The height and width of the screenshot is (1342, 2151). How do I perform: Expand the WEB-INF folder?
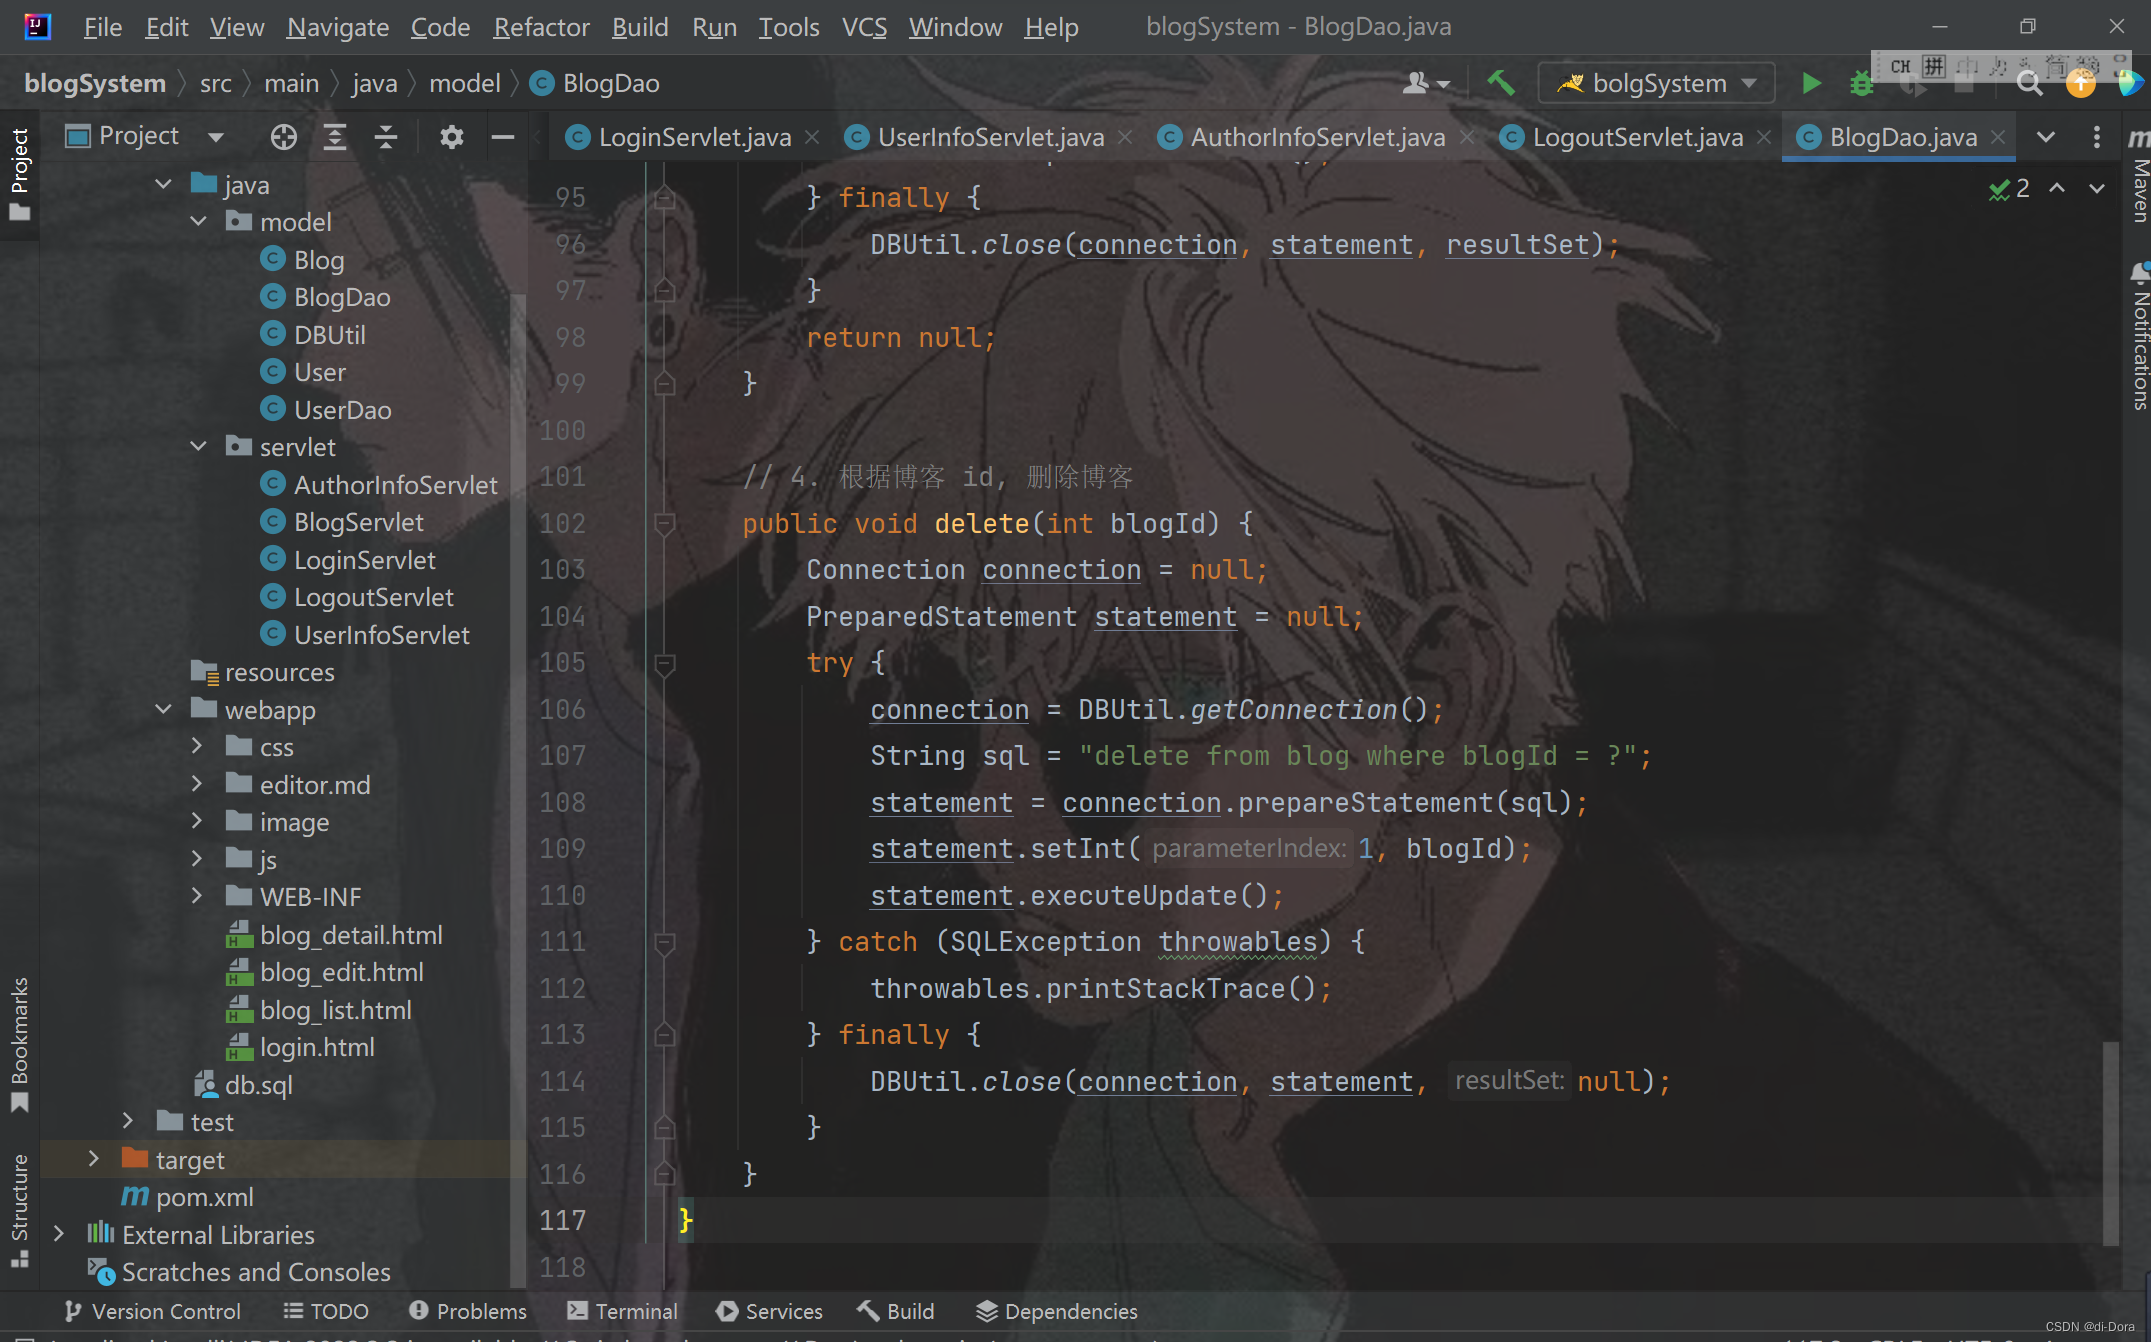[197, 896]
